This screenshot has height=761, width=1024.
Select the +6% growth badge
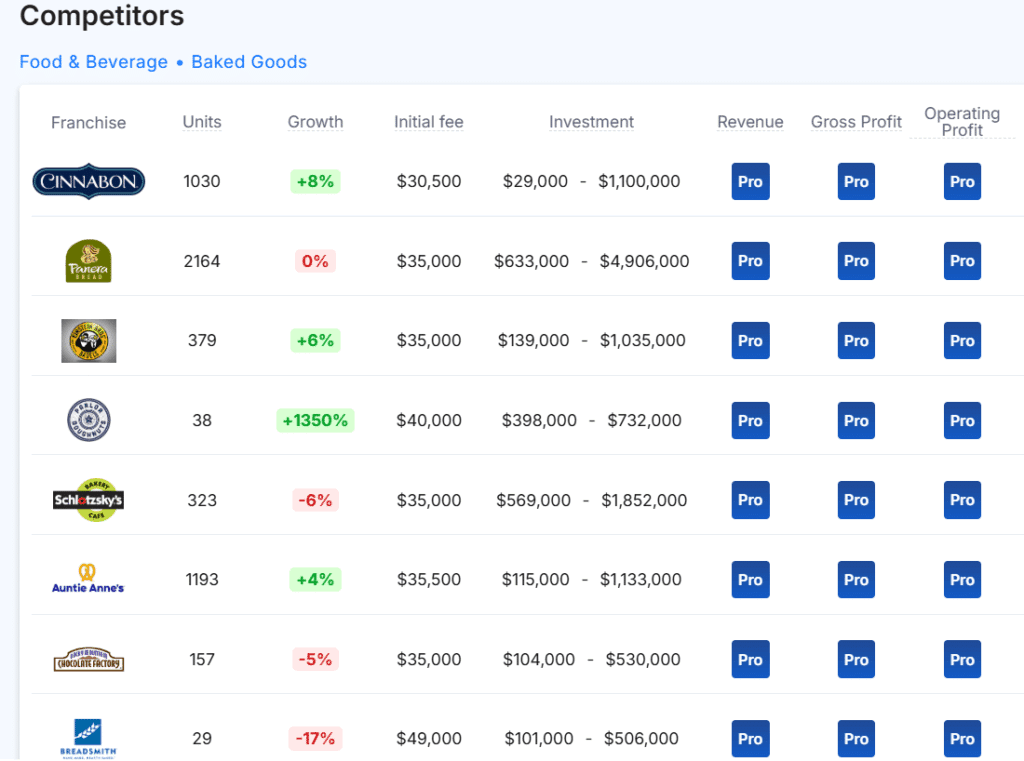tap(315, 341)
